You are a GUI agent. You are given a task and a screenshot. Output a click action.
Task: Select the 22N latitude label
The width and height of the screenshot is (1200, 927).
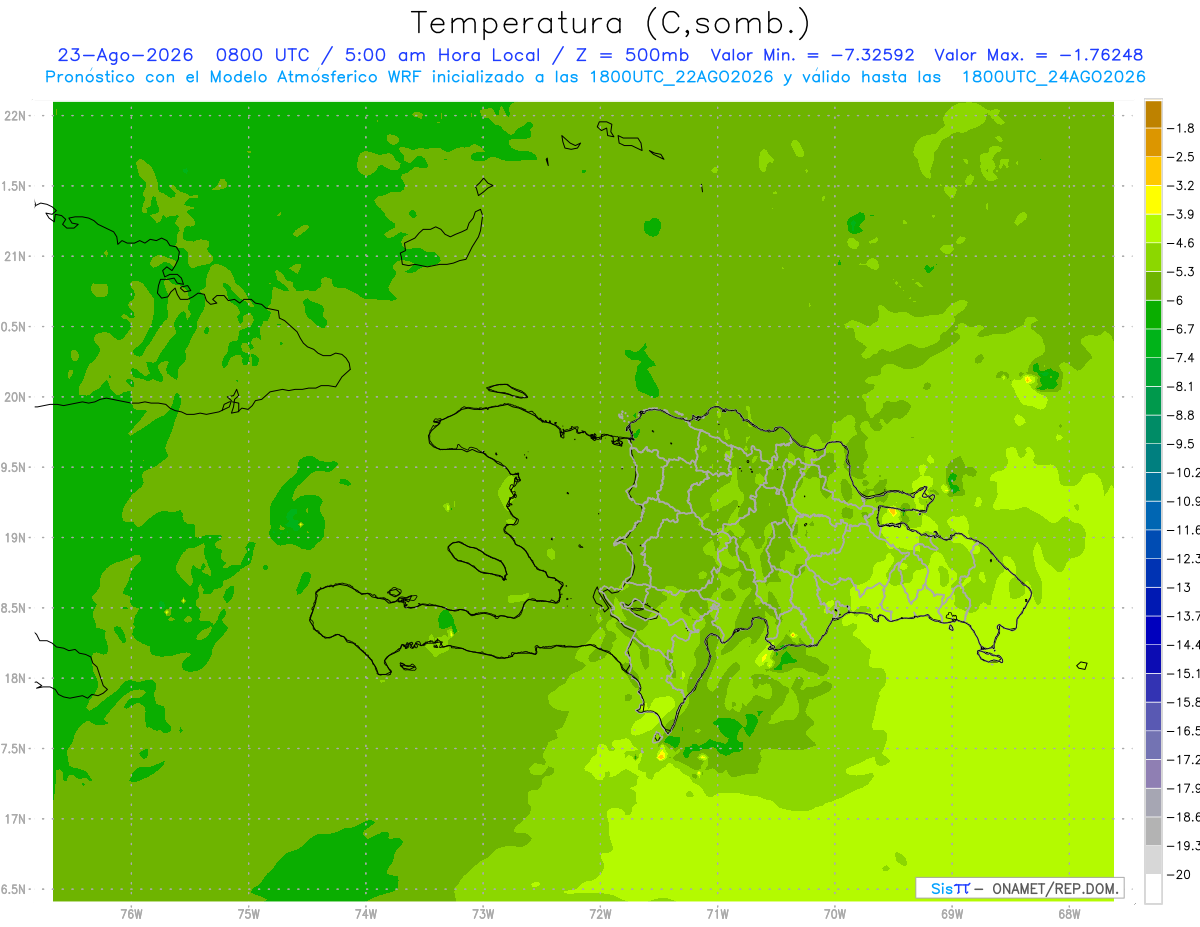point(16,116)
